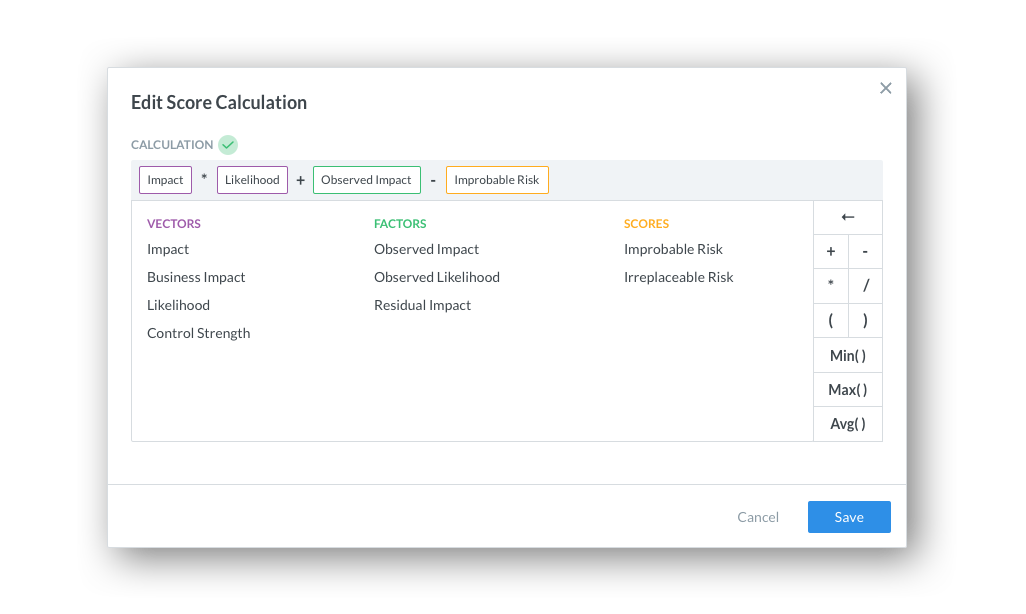Add an opening parenthesis
The width and height of the screenshot is (1026, 614).
point(830,320)
